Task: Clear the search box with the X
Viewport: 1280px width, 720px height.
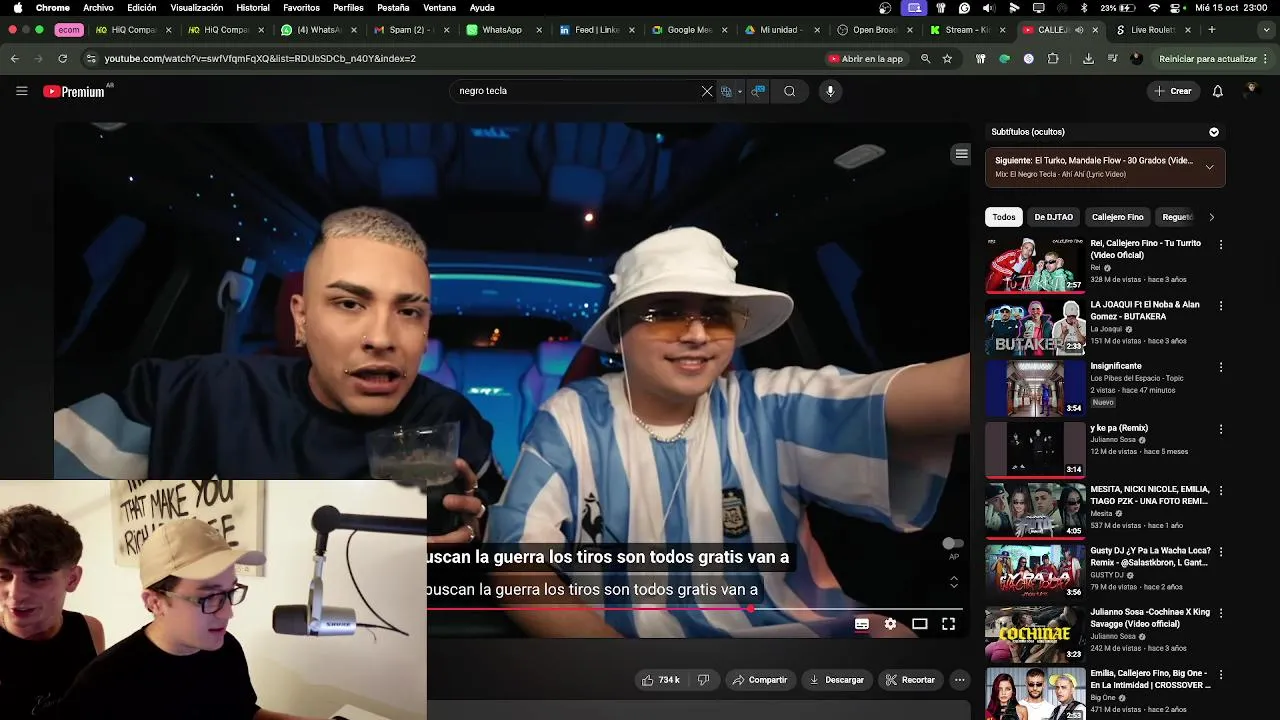Action: tap(707, 91)
